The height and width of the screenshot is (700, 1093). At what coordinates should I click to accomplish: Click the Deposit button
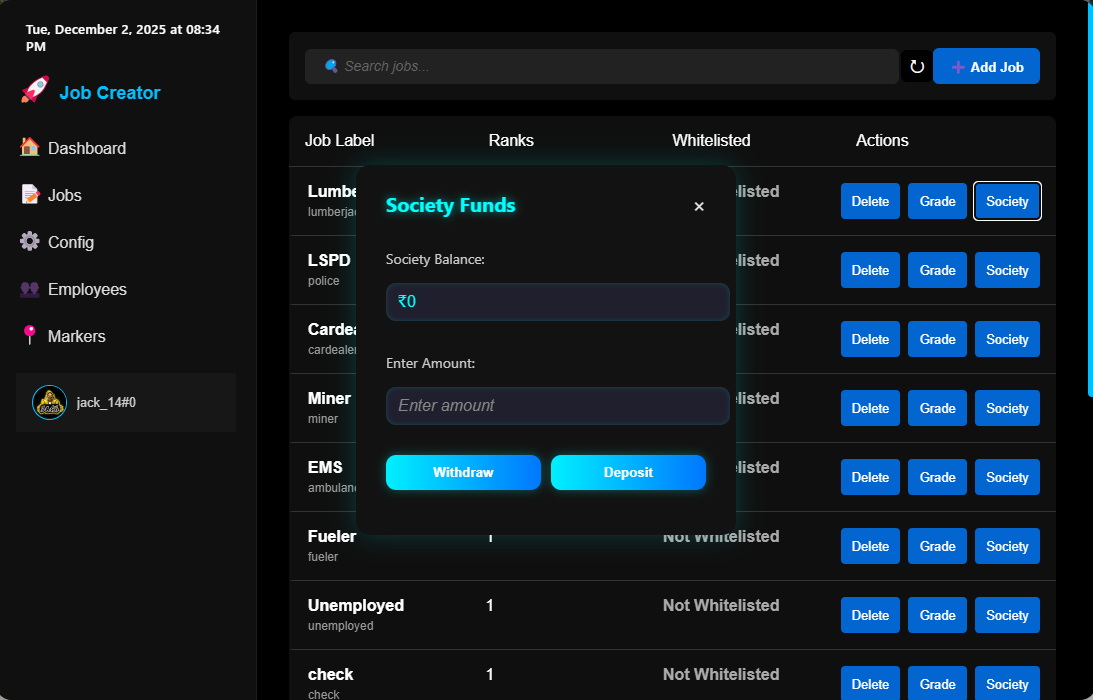628,473
